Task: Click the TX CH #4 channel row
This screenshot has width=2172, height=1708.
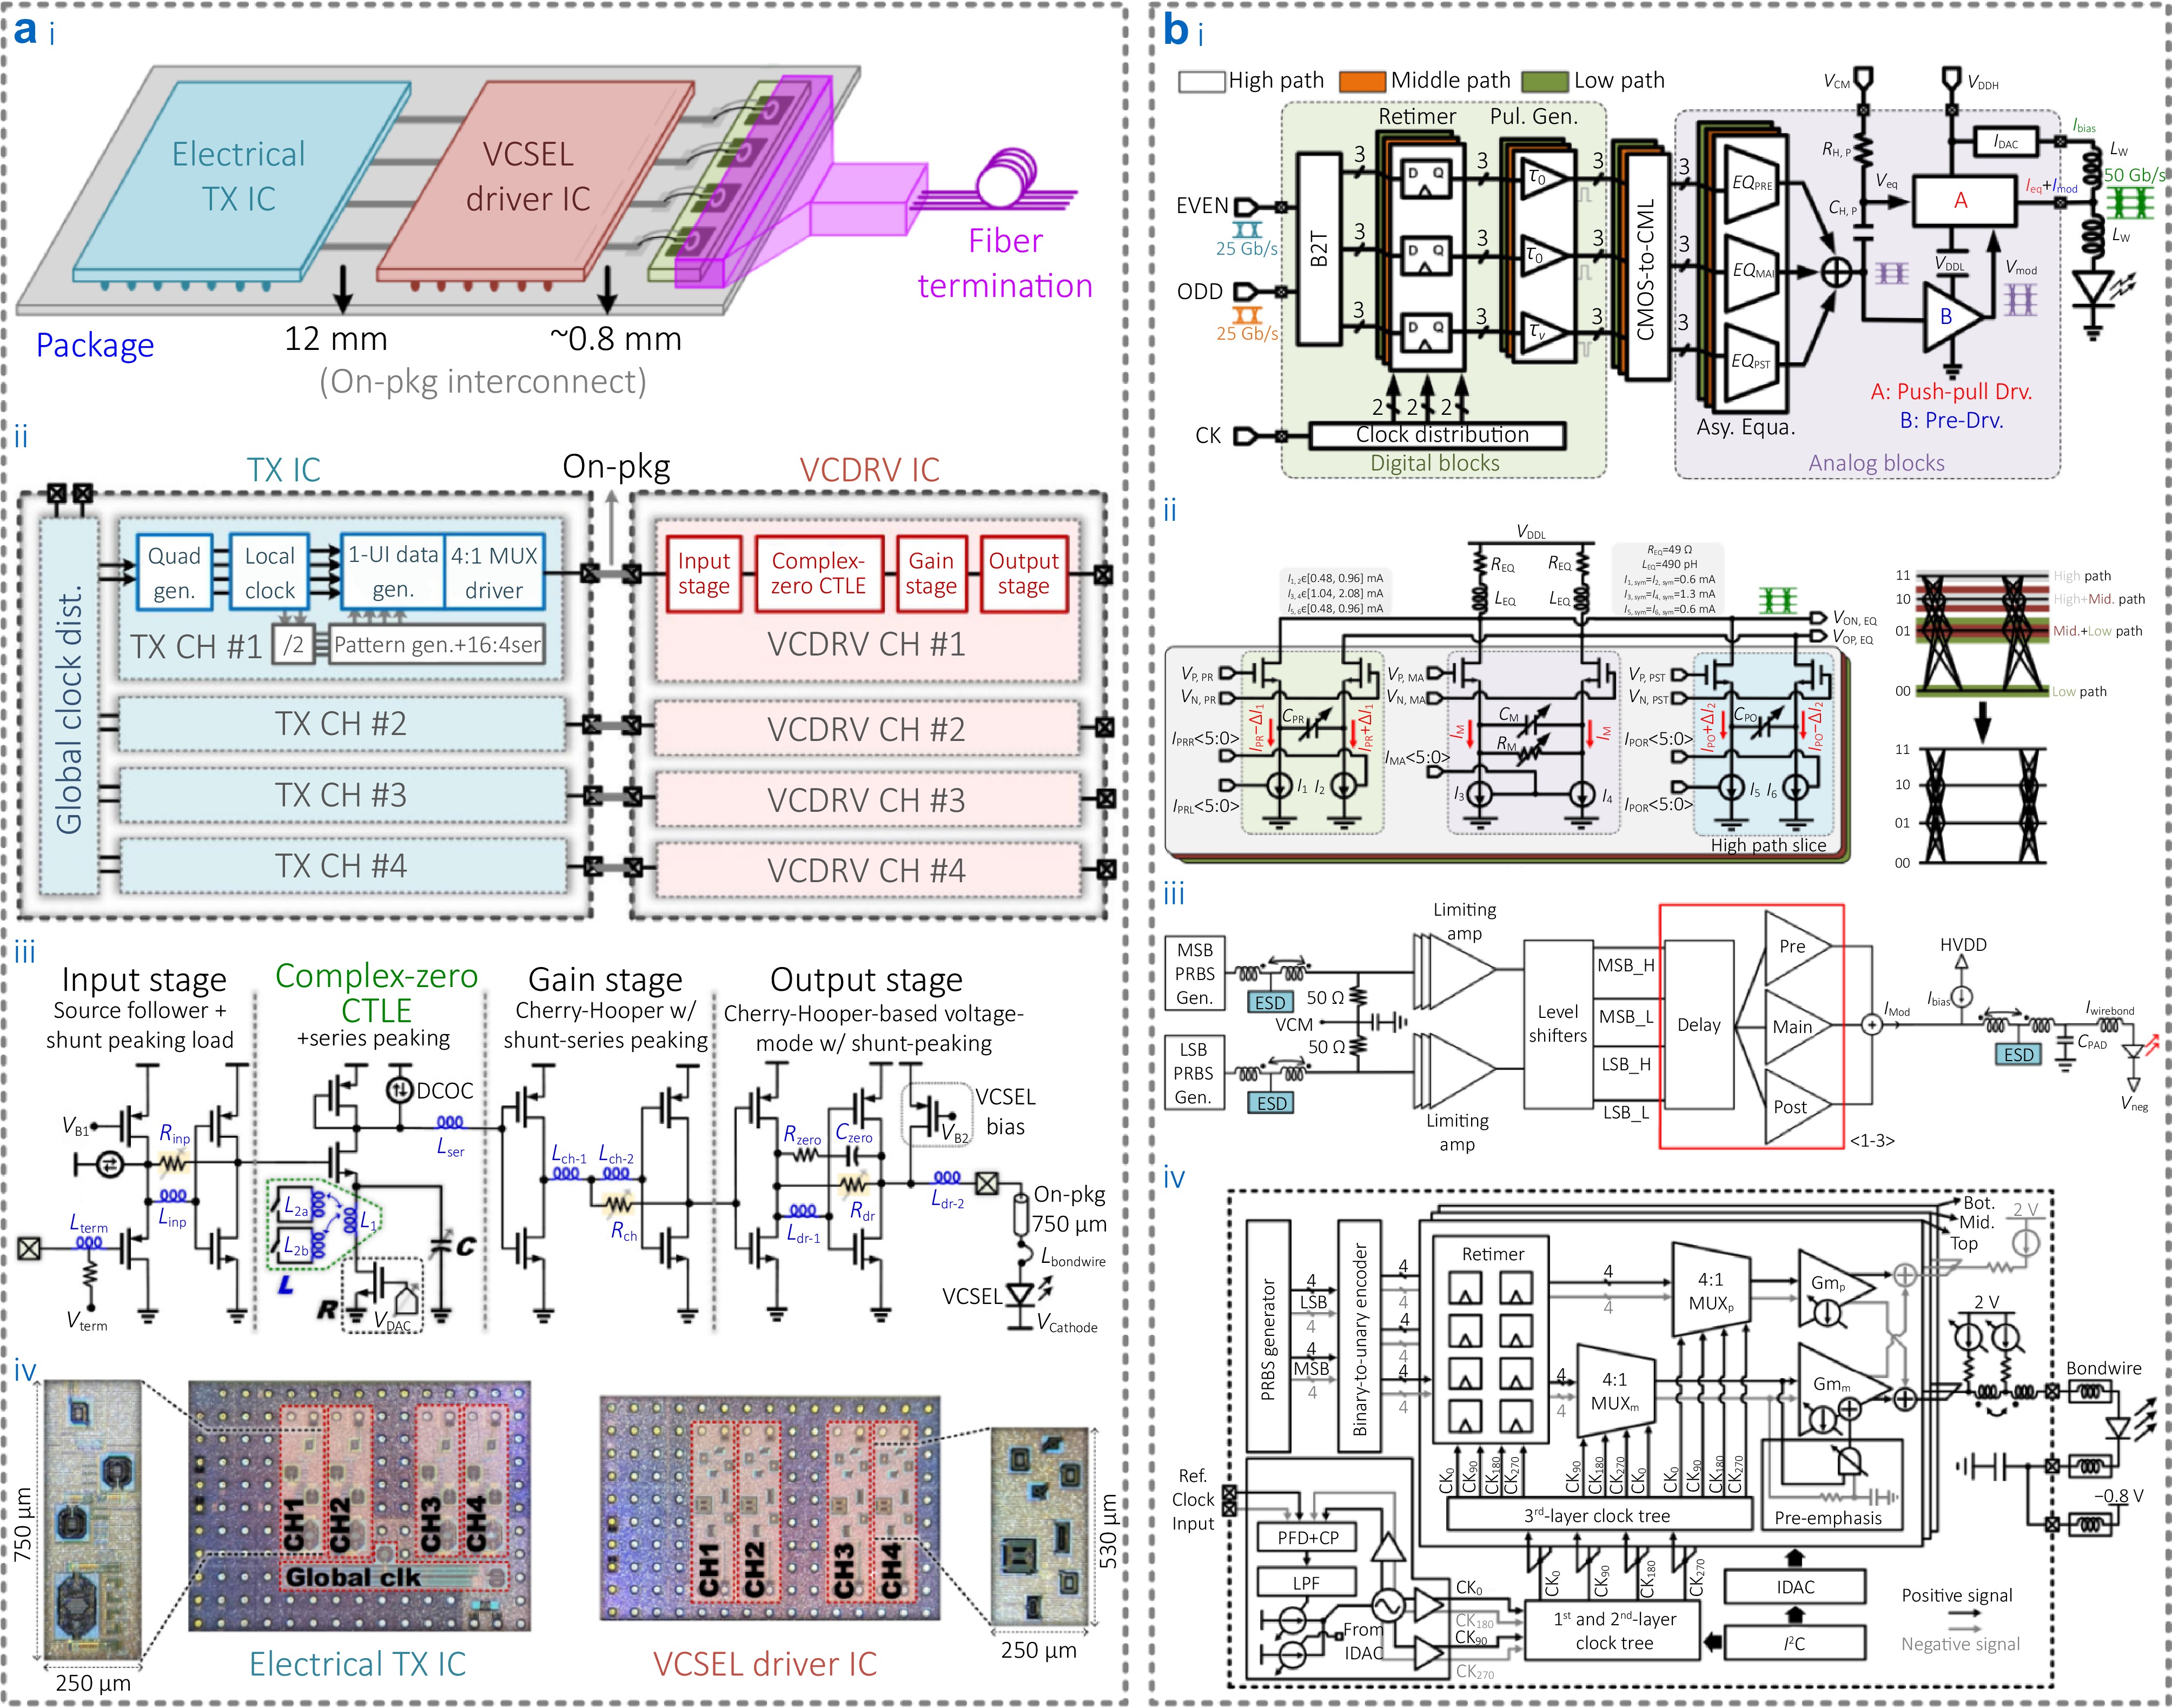Action: tap(341, 866)
